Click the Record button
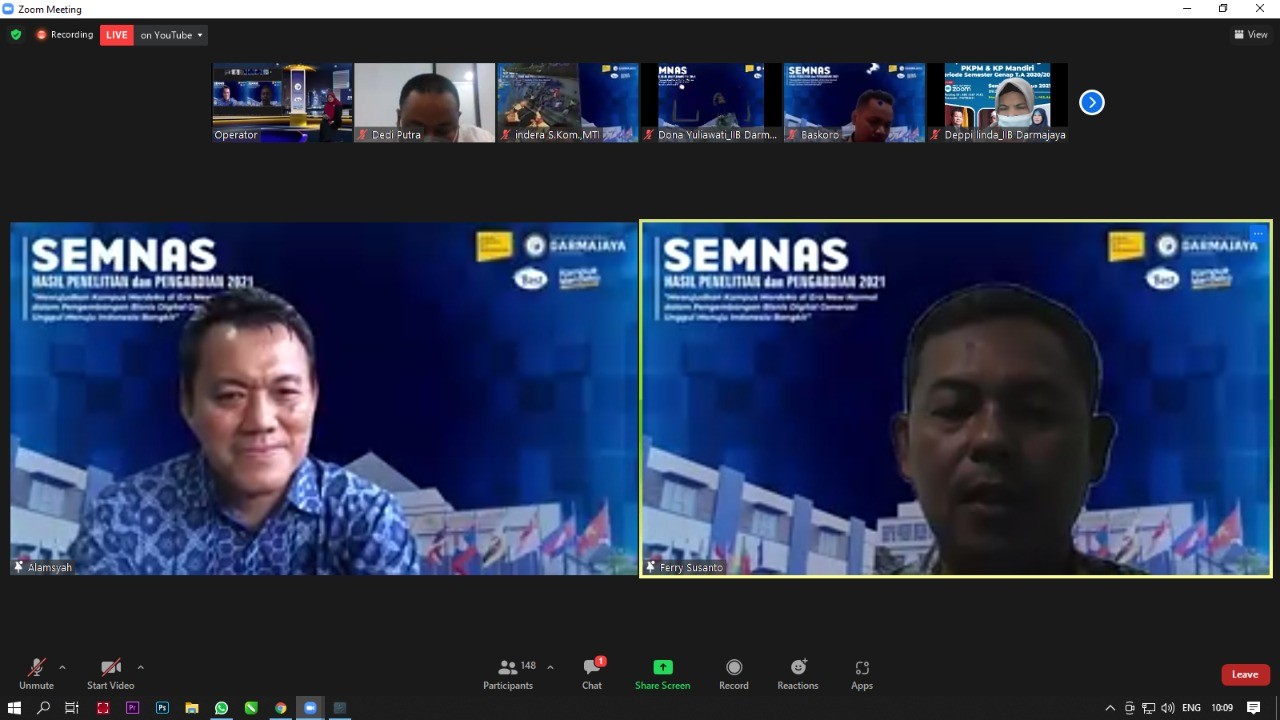 (x=734, y=674)
